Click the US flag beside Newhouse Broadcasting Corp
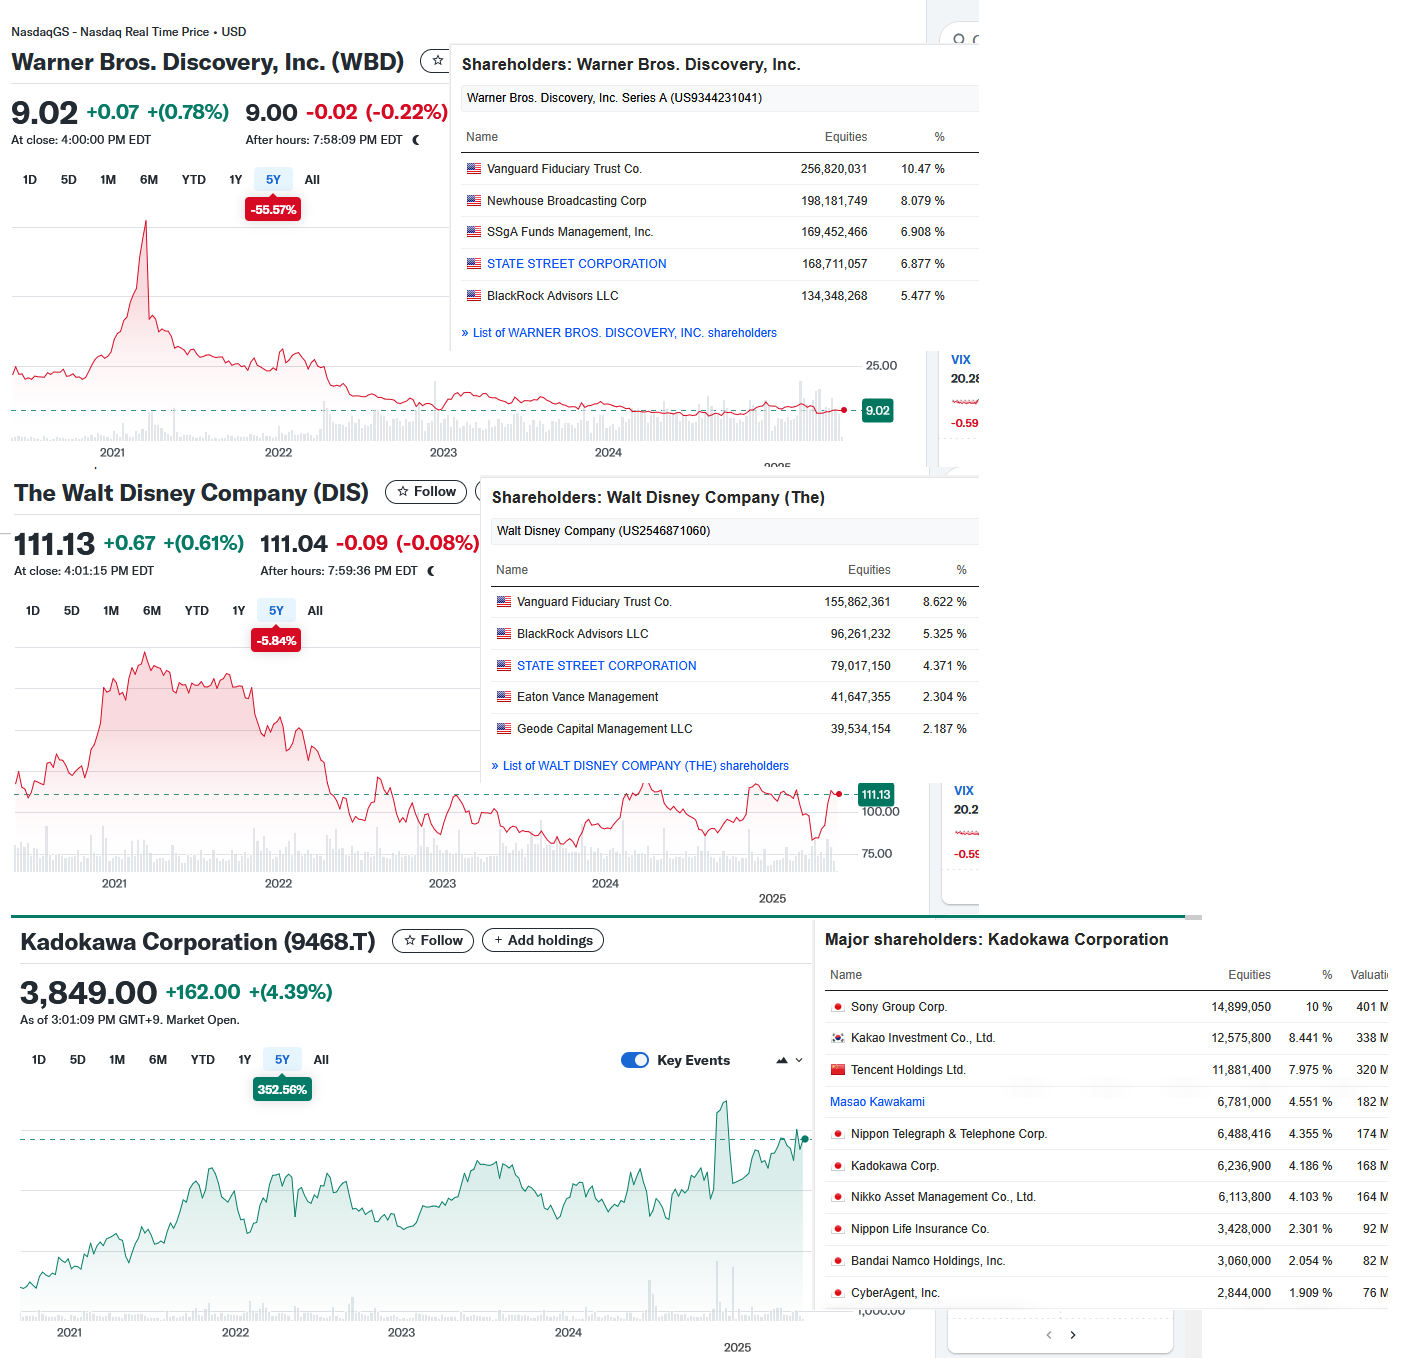 (474, 201)
